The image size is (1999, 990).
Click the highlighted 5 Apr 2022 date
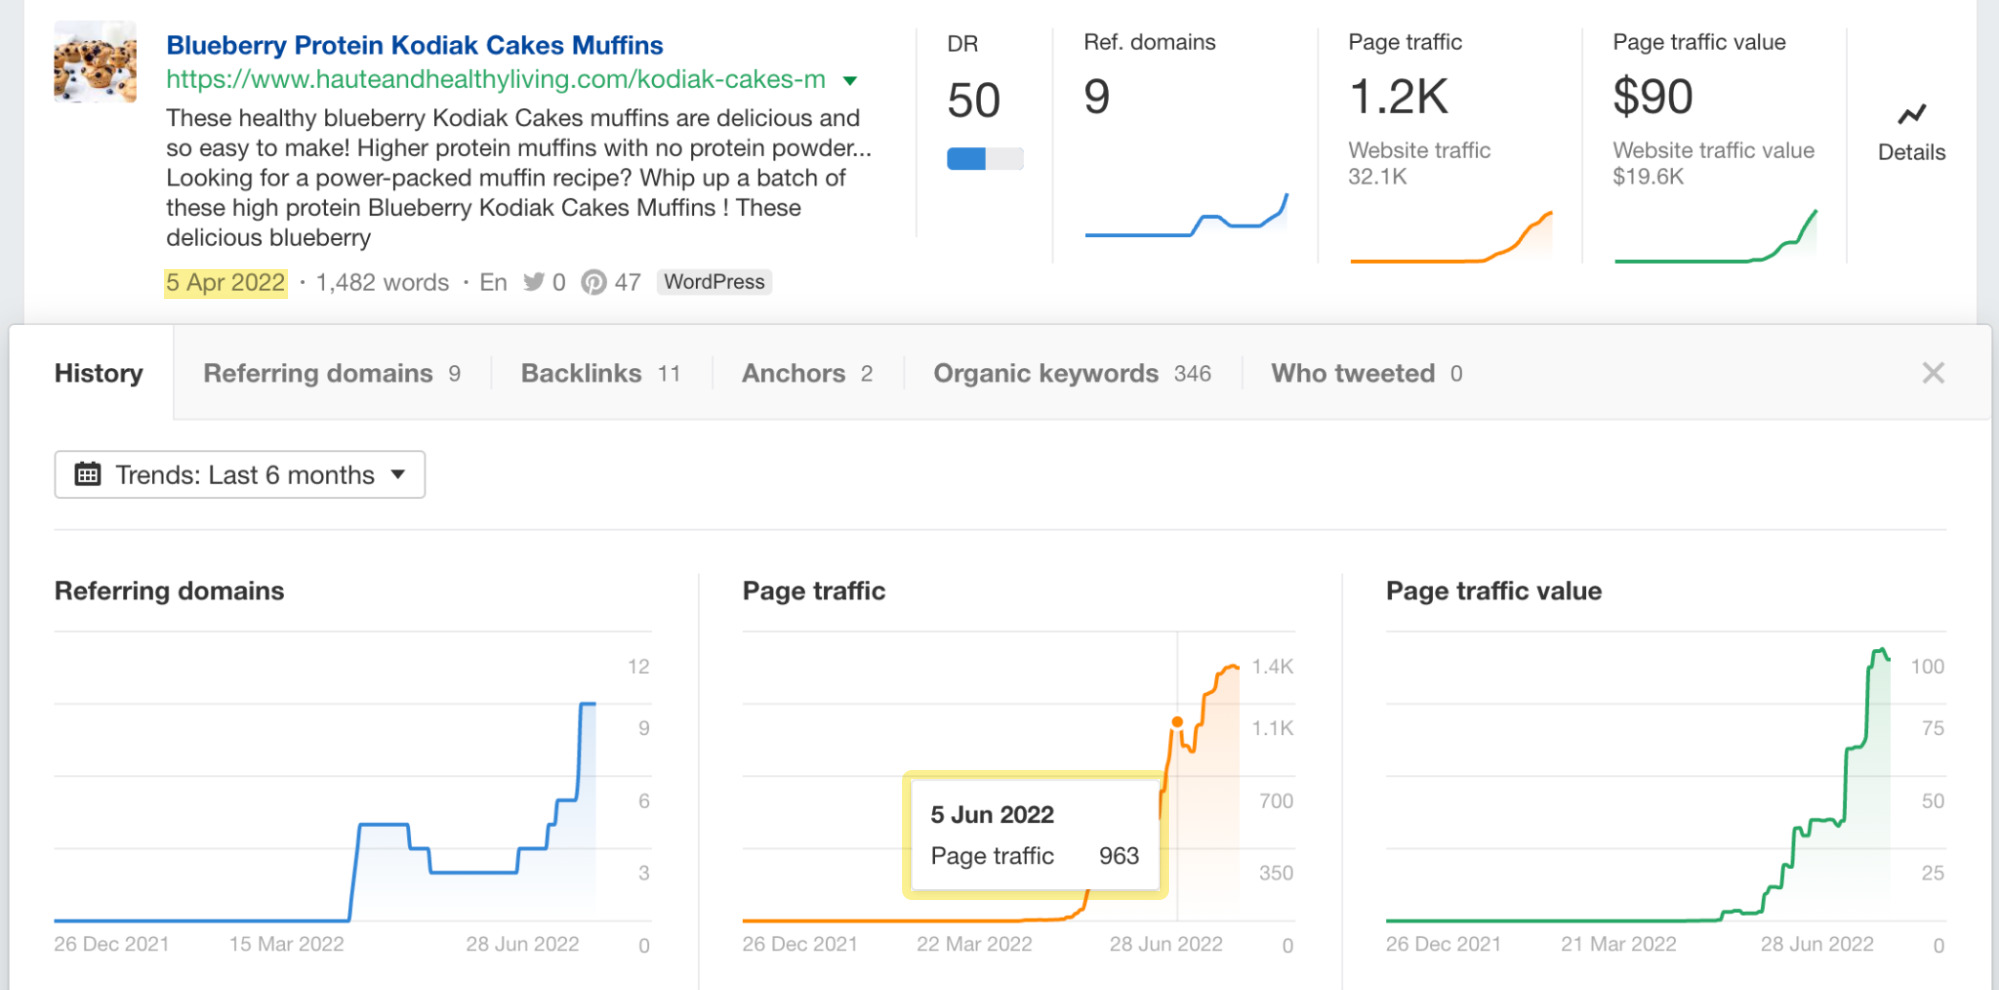pyautogui.click(x=225, y=282)
